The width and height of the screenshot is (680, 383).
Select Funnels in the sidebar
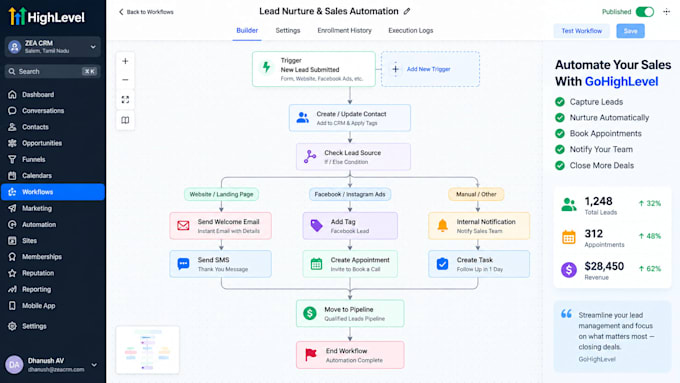[x=52, y=160]
